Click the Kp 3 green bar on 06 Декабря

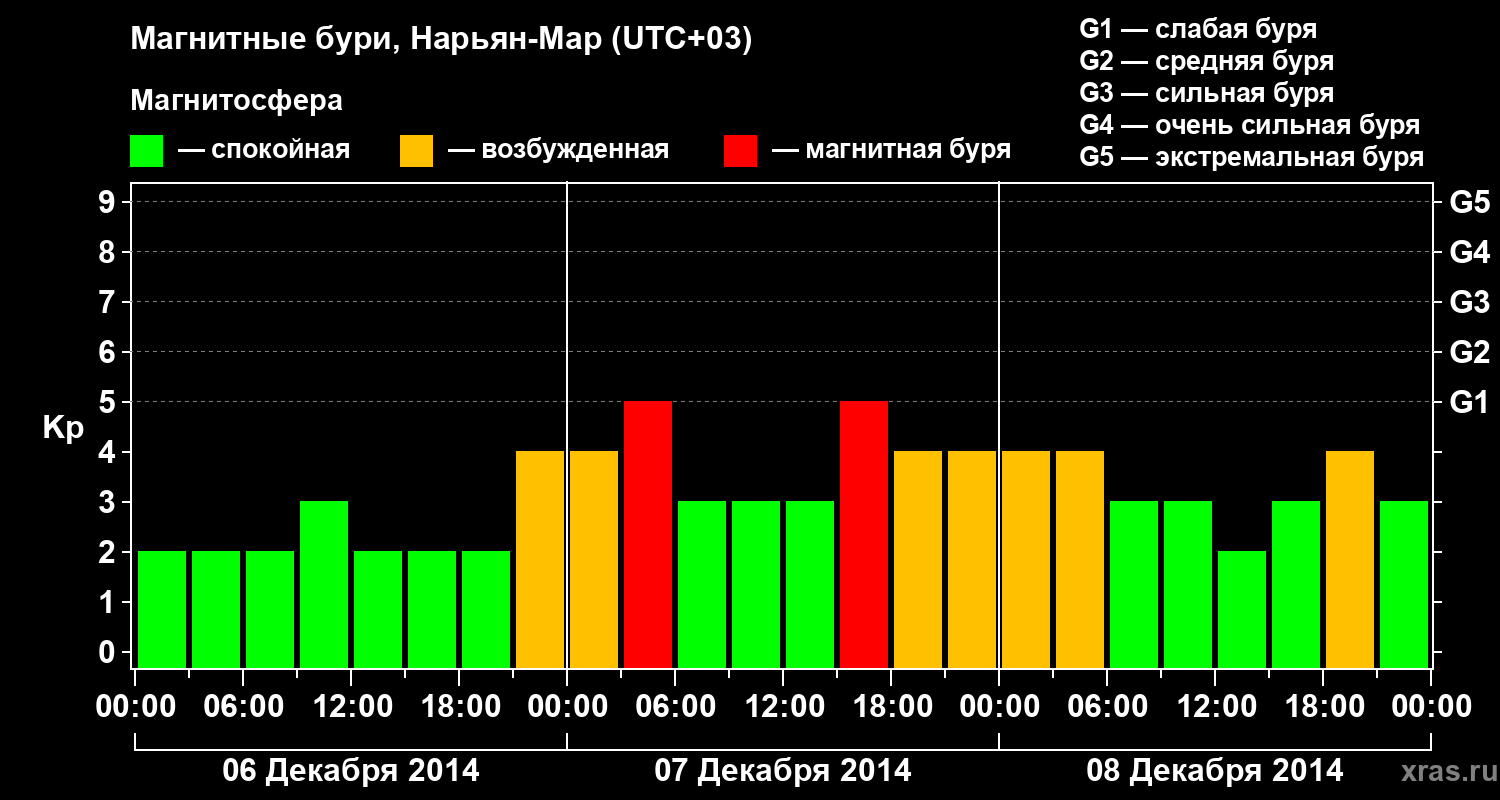click(x=324, y=584)
